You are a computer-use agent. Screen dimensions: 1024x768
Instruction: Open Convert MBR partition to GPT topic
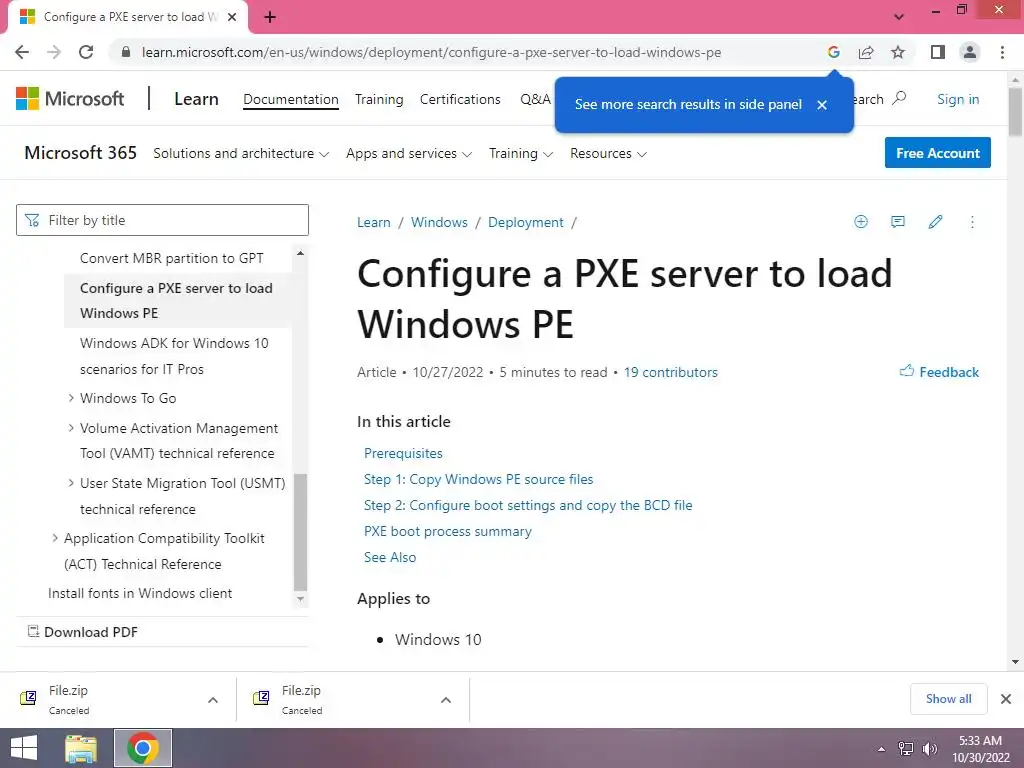172,258
